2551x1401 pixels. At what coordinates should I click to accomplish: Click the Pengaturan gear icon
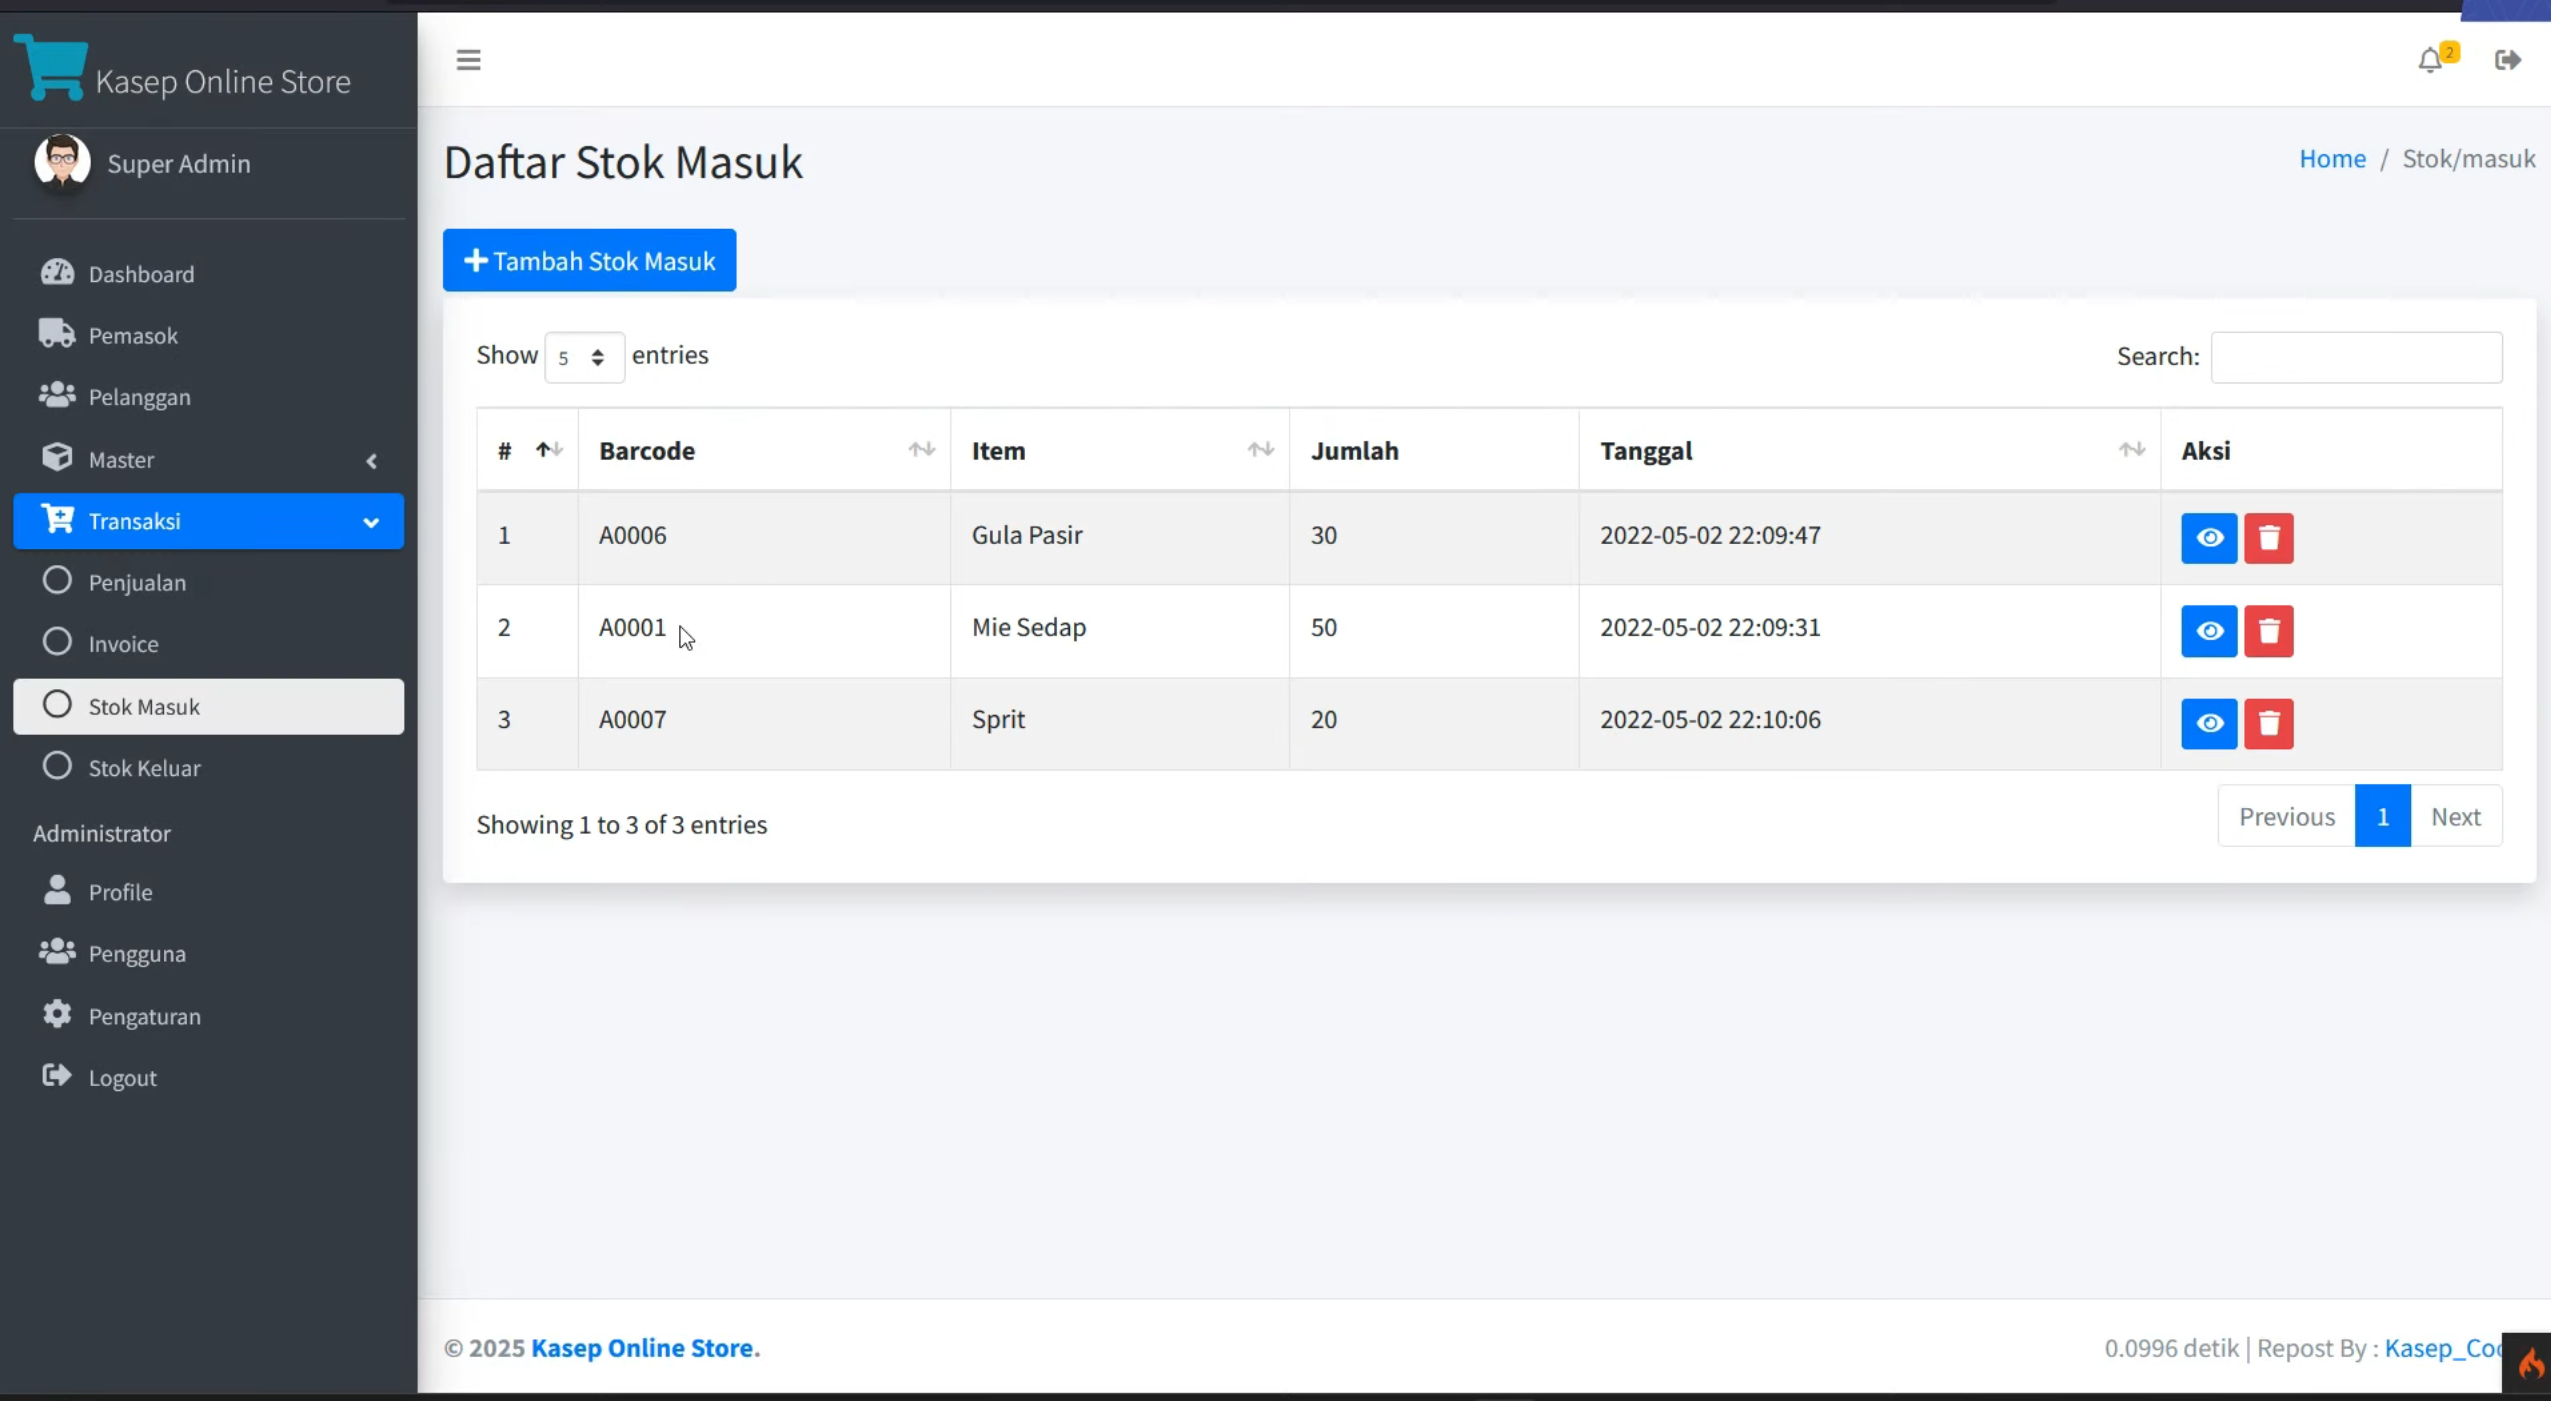(x=57, y=1014)
